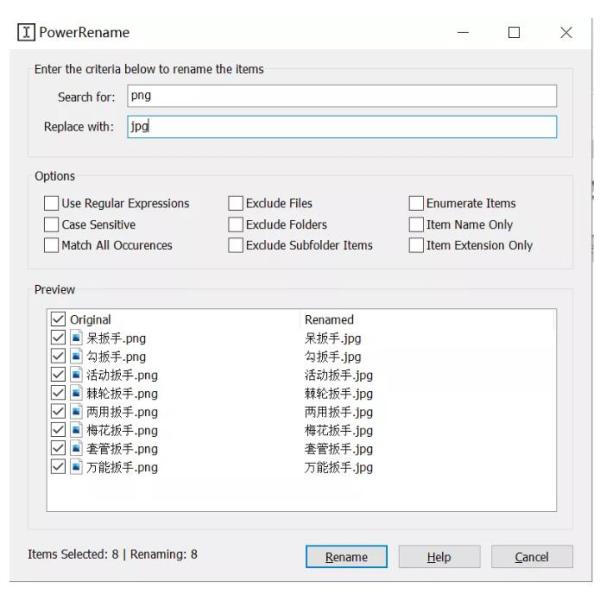Open Help for PowerRename
The height and width of the screenshot is (594, 600).
439,557
